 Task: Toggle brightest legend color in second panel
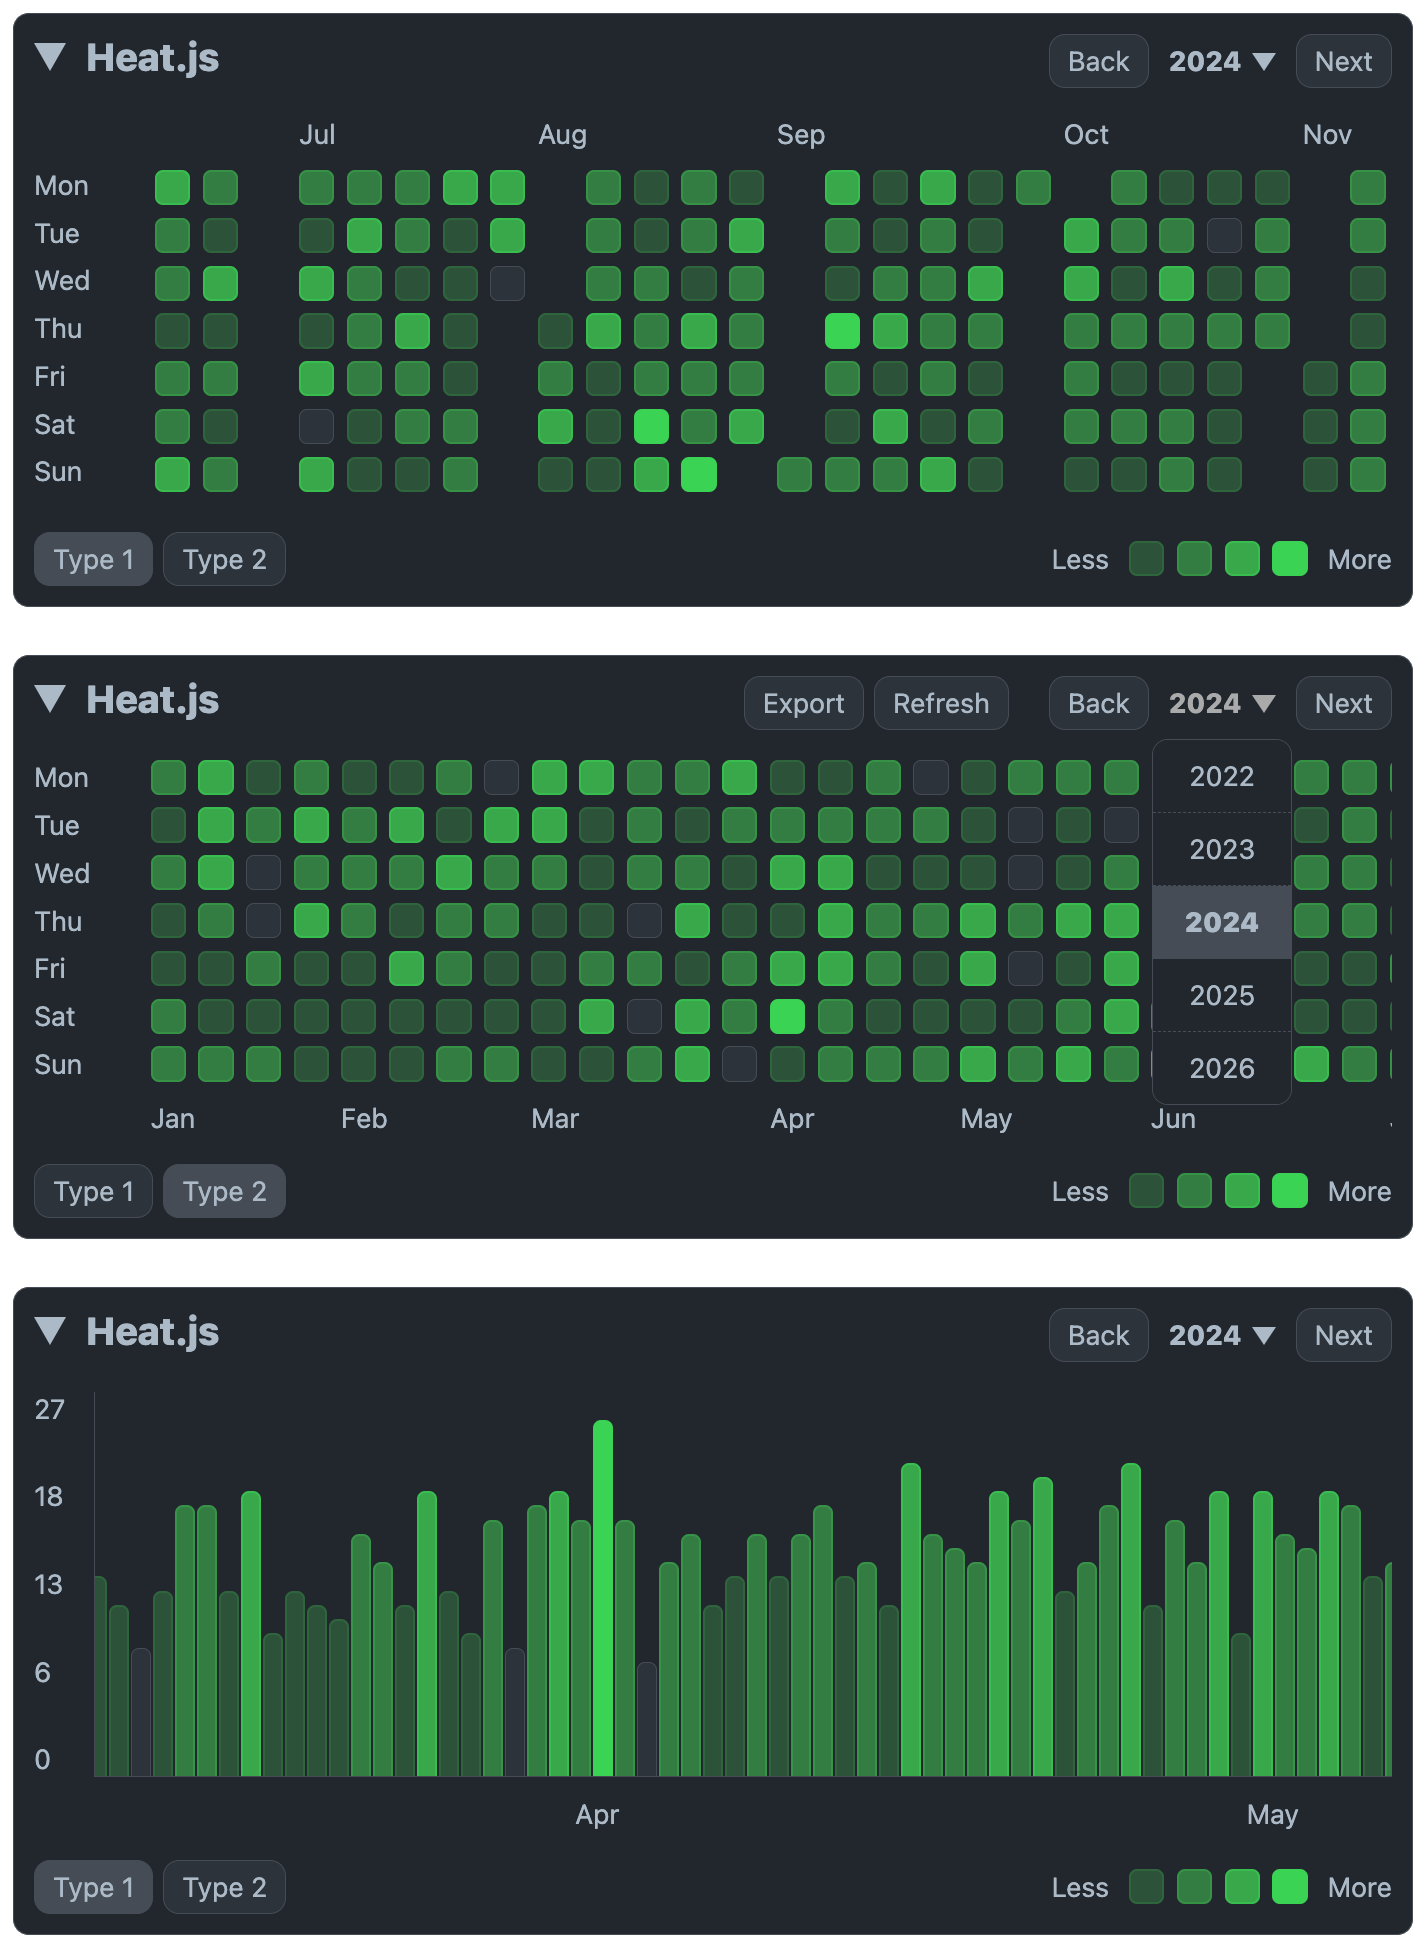1290,1191
